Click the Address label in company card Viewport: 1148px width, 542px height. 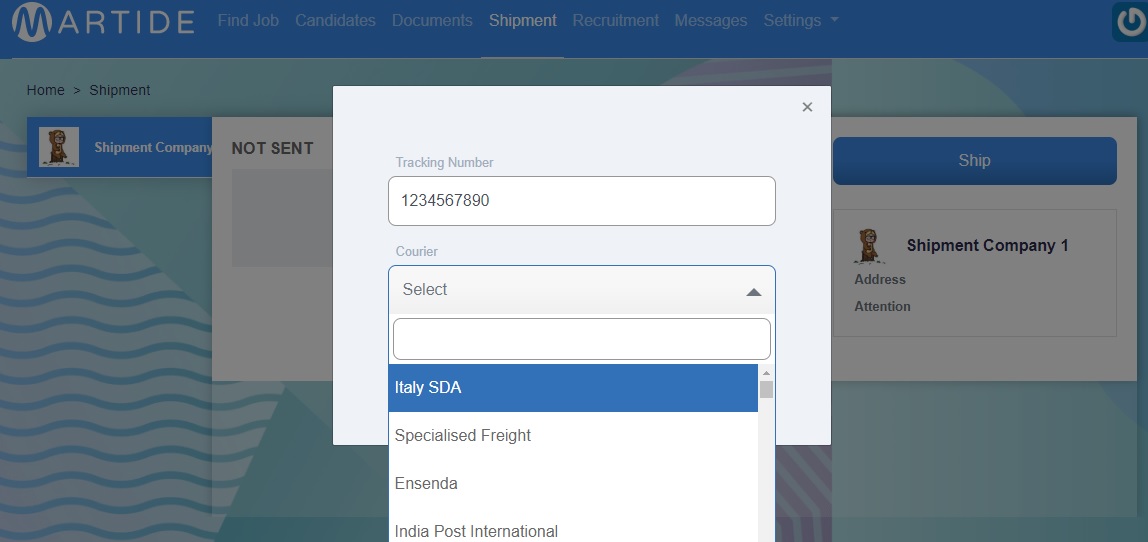click(880, 280)
